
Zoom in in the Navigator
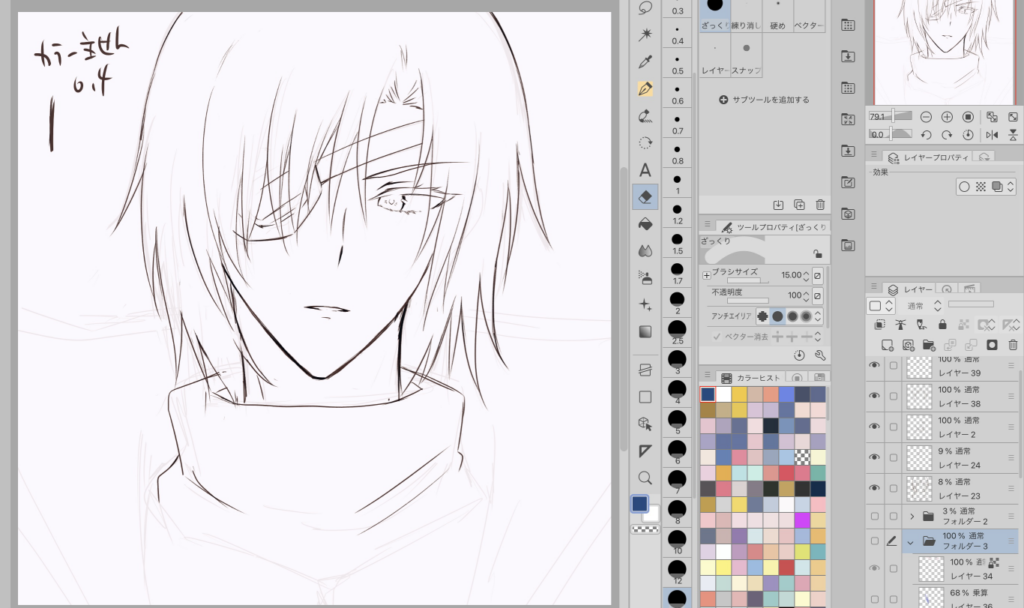pyautogui.click(x=947, y=117)
